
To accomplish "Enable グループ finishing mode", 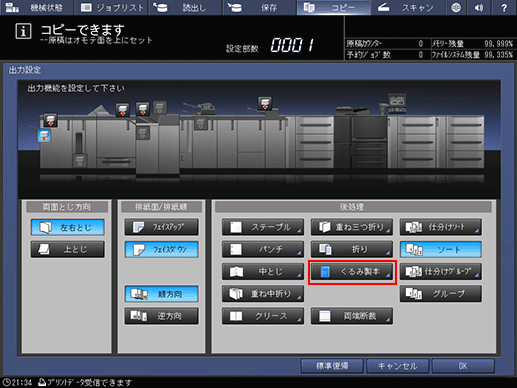I will (x=441, y=294).
